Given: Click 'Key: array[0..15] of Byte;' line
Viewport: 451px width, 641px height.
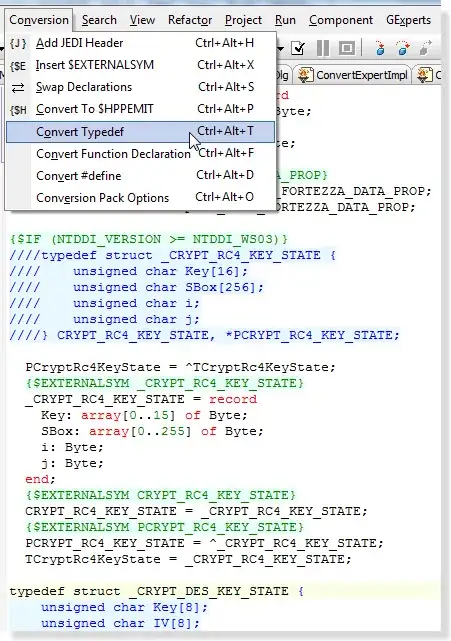Looking at the screenshot, I should [x=144, y=415].
